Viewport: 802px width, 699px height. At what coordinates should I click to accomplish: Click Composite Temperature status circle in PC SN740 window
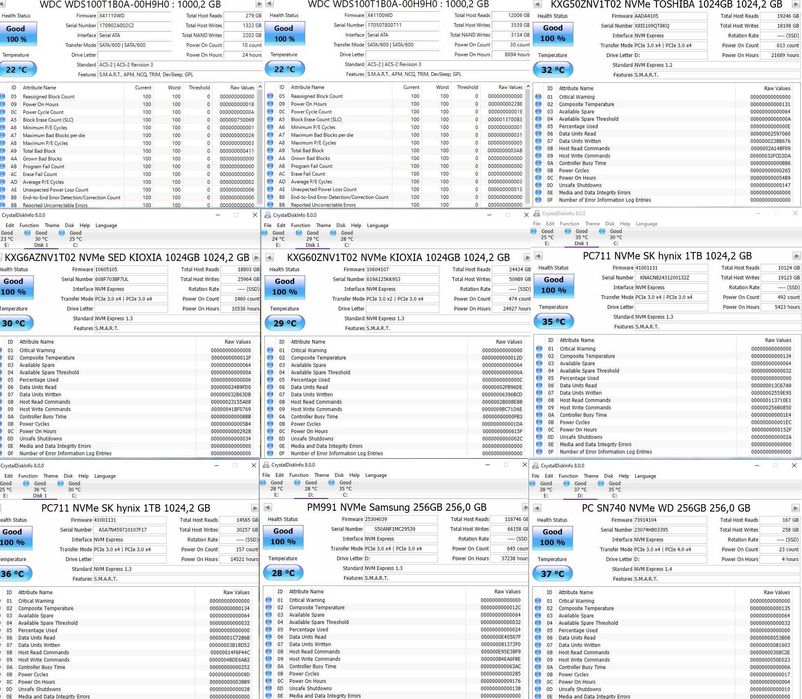click(538, 608)
